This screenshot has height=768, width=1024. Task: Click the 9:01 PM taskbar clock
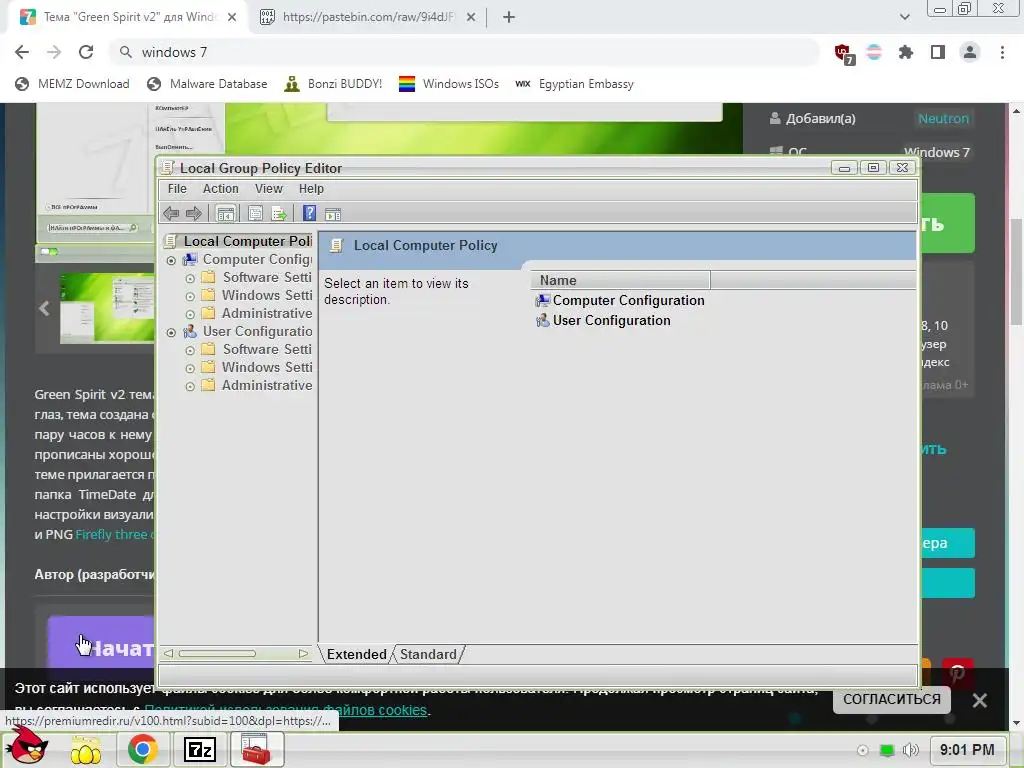click(x=967, y=750)
